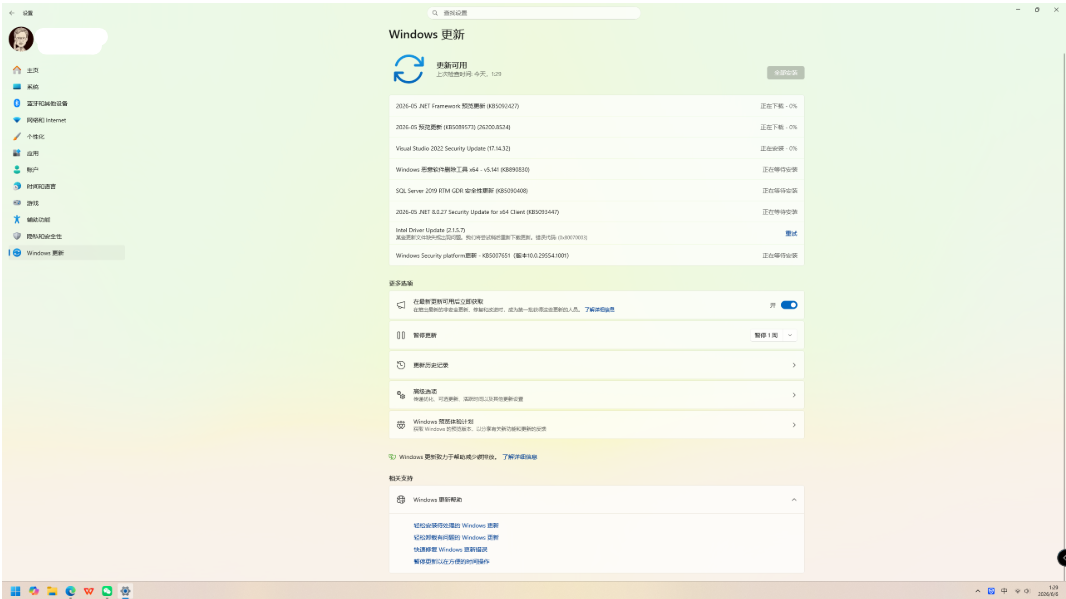The height and width of the screenshot is (599, 1066).
Task: Open the Windows Start menu on the taskbar
Action: [x=15, y=592]
